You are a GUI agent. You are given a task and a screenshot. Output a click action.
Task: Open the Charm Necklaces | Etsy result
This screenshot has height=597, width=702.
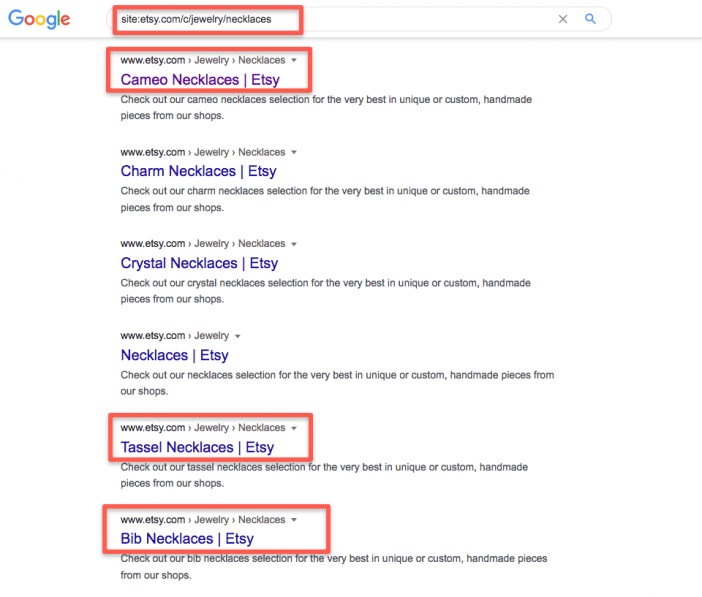198,171
